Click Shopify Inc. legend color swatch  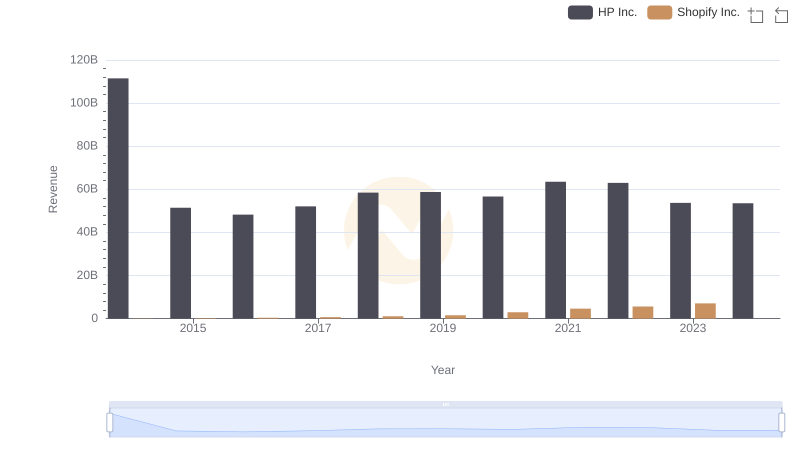click(659, 12)
